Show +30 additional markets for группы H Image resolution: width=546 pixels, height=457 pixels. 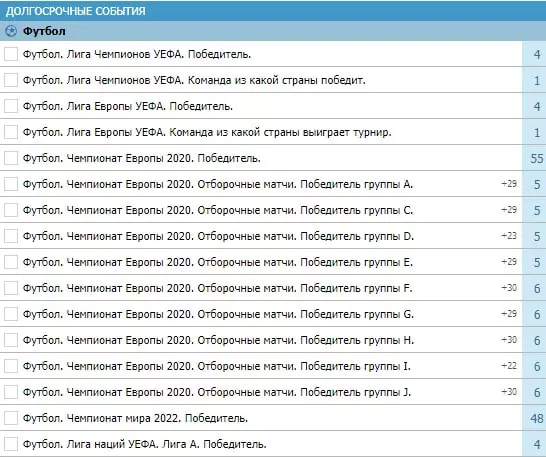click(x=509, y=340)
